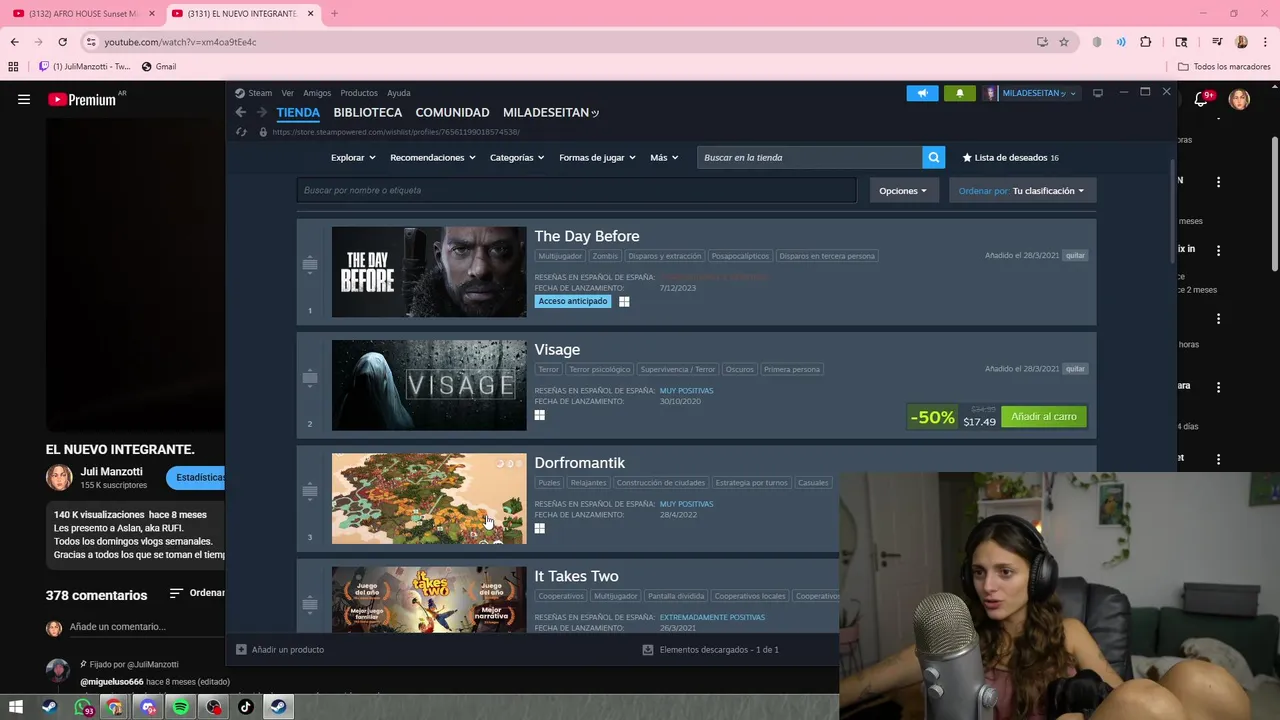Open YouTube notifications bell with 9+ badge

click(x=1203, y=99)
